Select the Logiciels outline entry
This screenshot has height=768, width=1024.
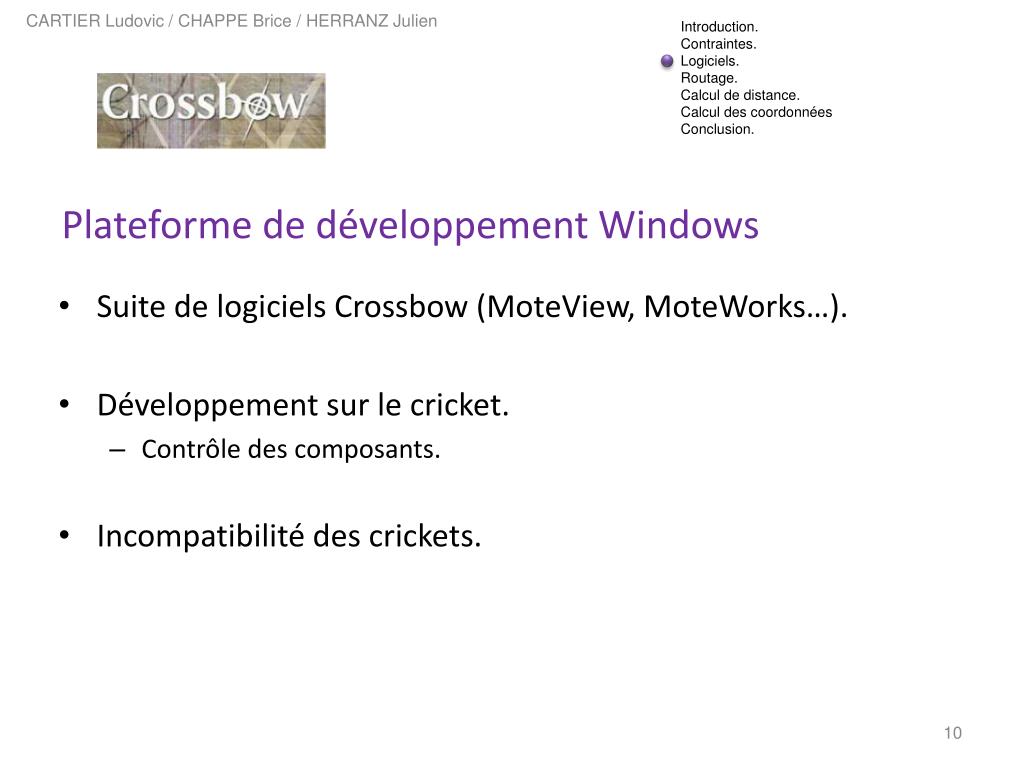coord(710,61)
